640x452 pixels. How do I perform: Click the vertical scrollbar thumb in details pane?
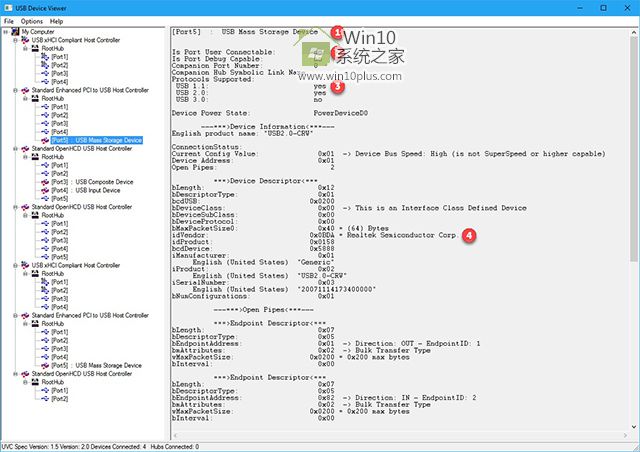[x=633, y=149]
